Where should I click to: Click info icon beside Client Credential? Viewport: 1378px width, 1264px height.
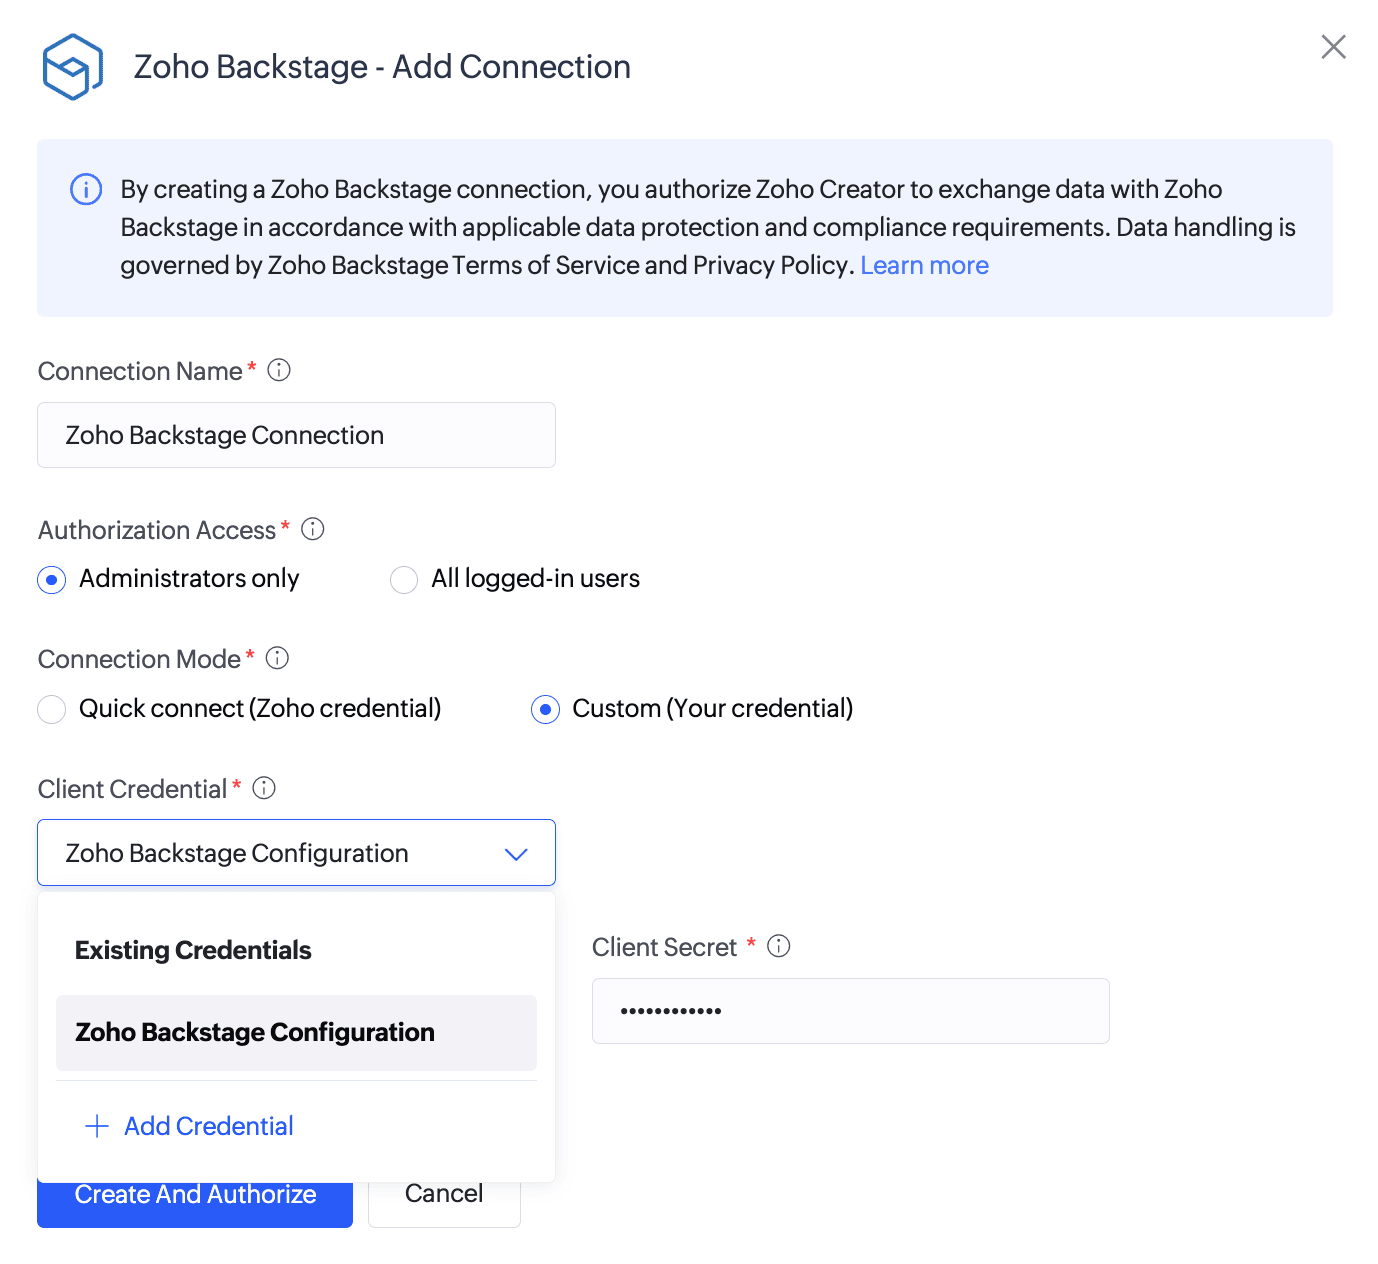(x=264, y=788)
